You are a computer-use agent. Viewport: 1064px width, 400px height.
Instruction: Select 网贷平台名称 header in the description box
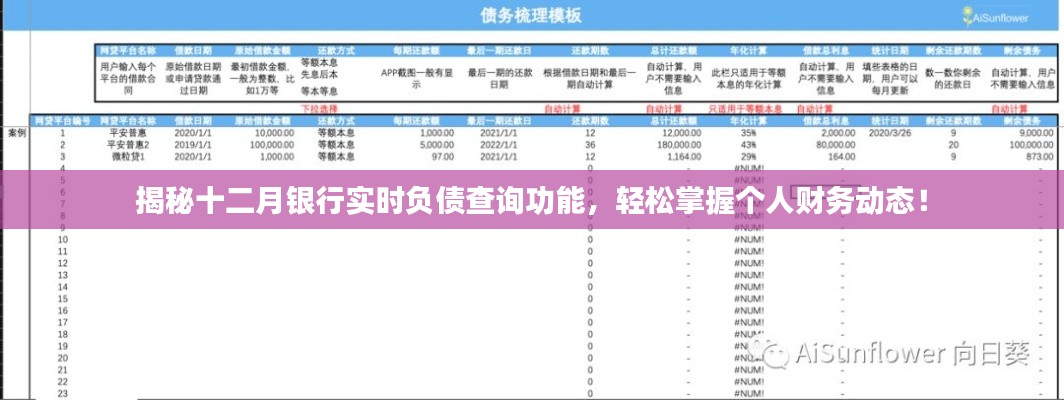click(128, 50)
